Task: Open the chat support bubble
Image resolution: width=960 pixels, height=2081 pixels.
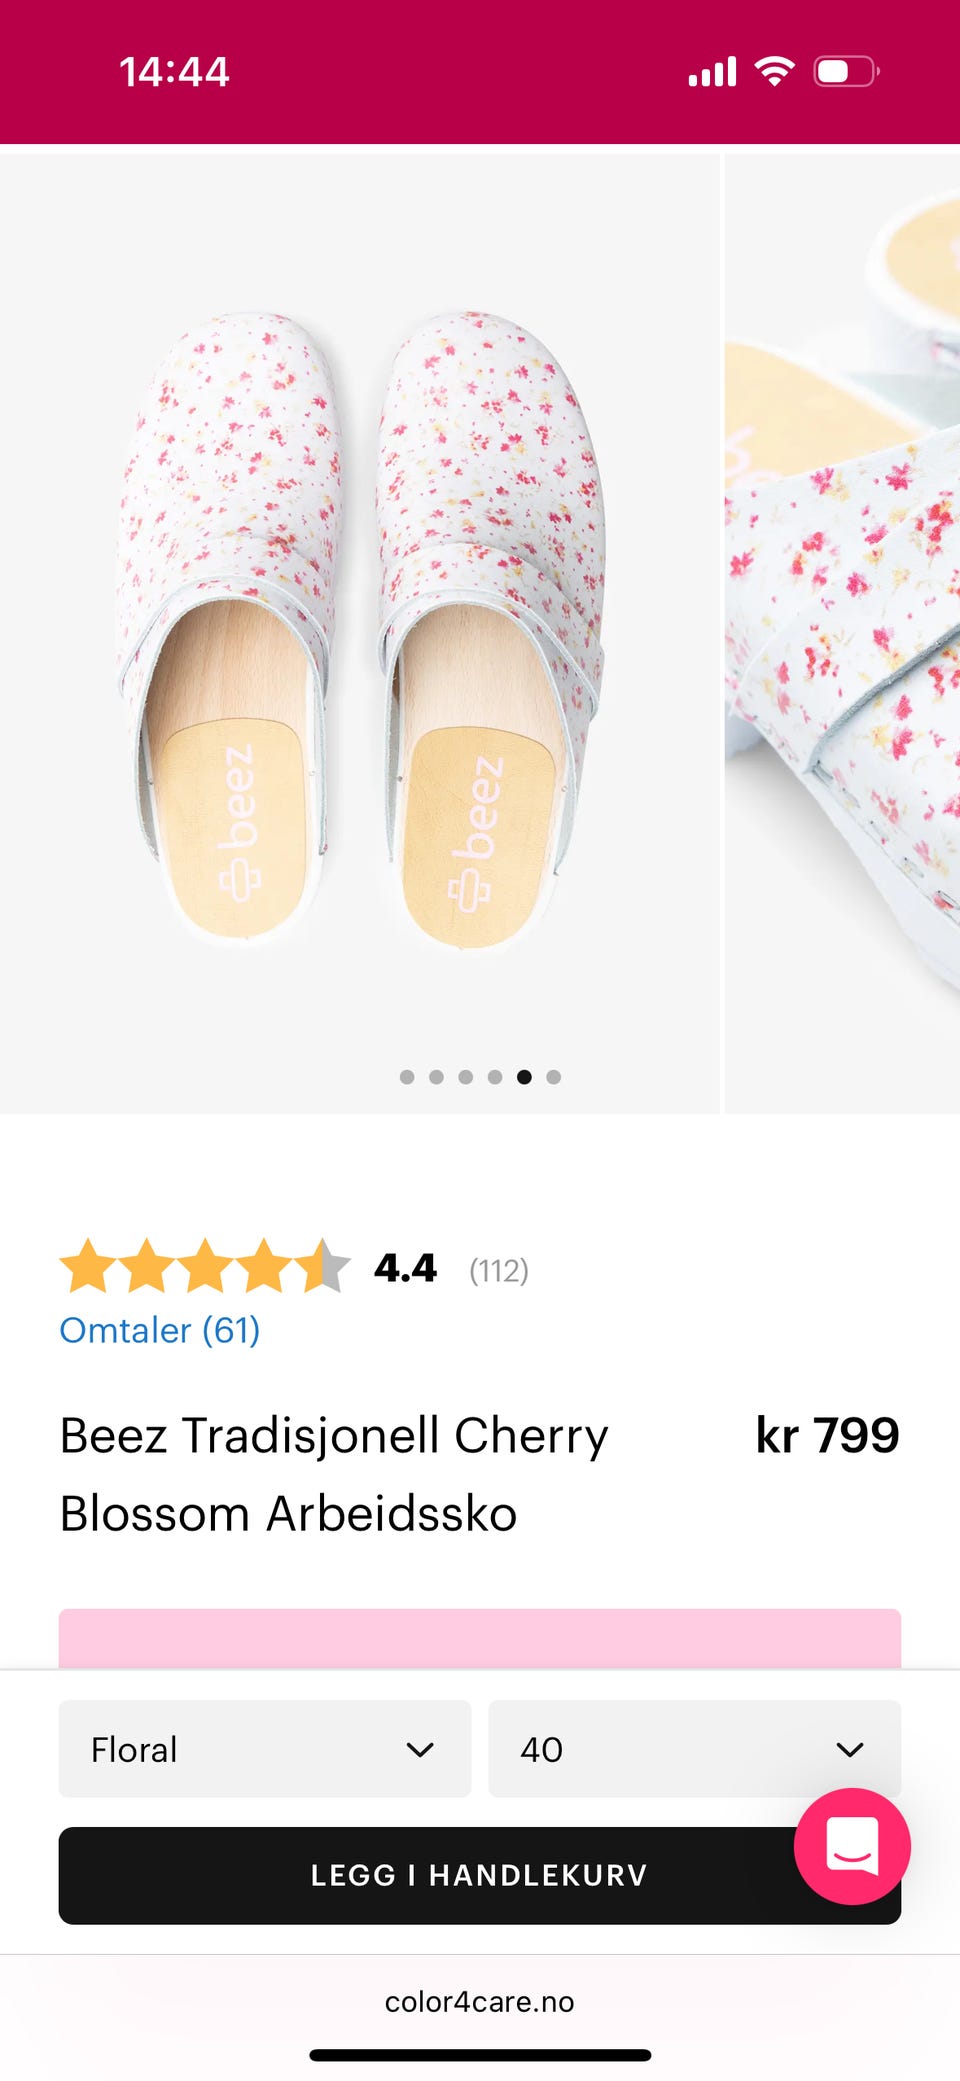Action: 851,1845
